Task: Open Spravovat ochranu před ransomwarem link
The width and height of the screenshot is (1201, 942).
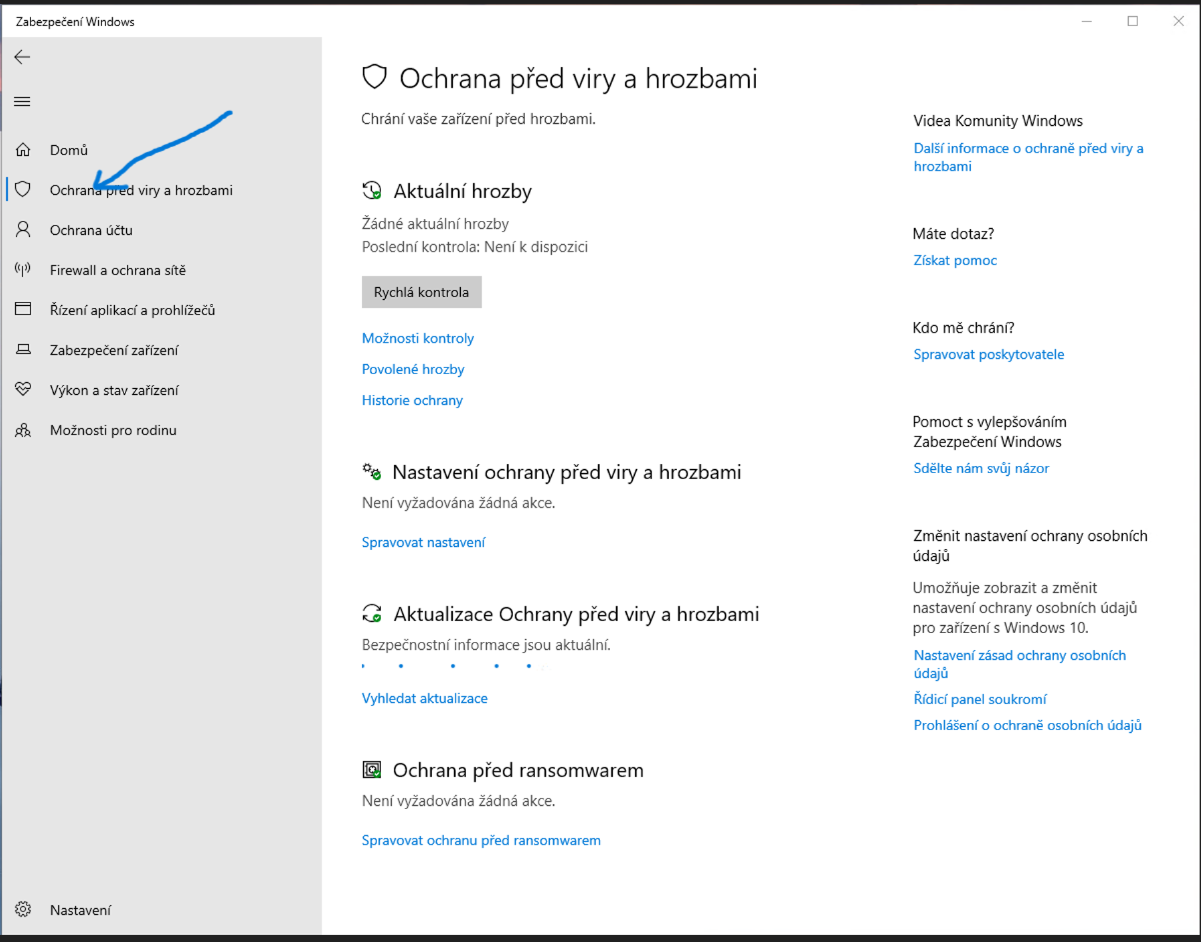Action: [x=481, y=840]
